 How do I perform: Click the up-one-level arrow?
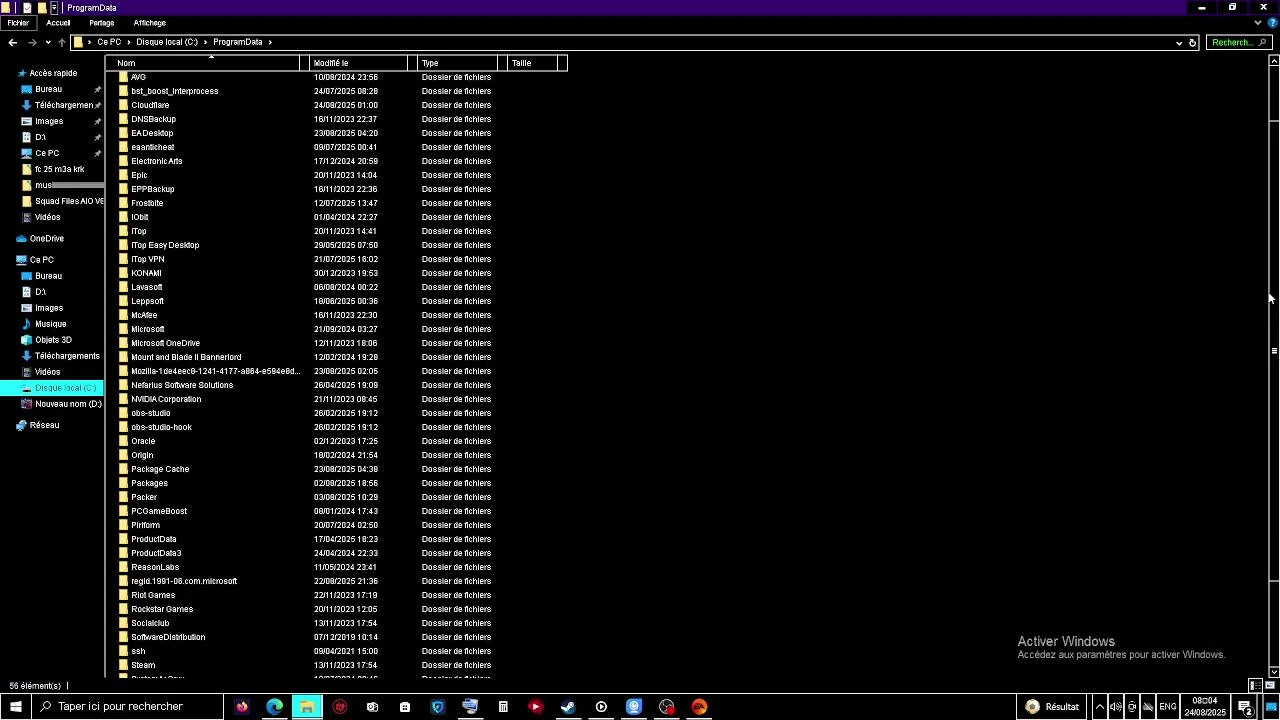point(61,42)
